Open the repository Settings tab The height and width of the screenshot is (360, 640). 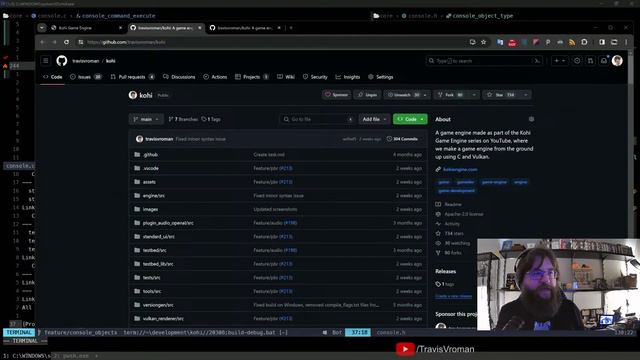380,77
